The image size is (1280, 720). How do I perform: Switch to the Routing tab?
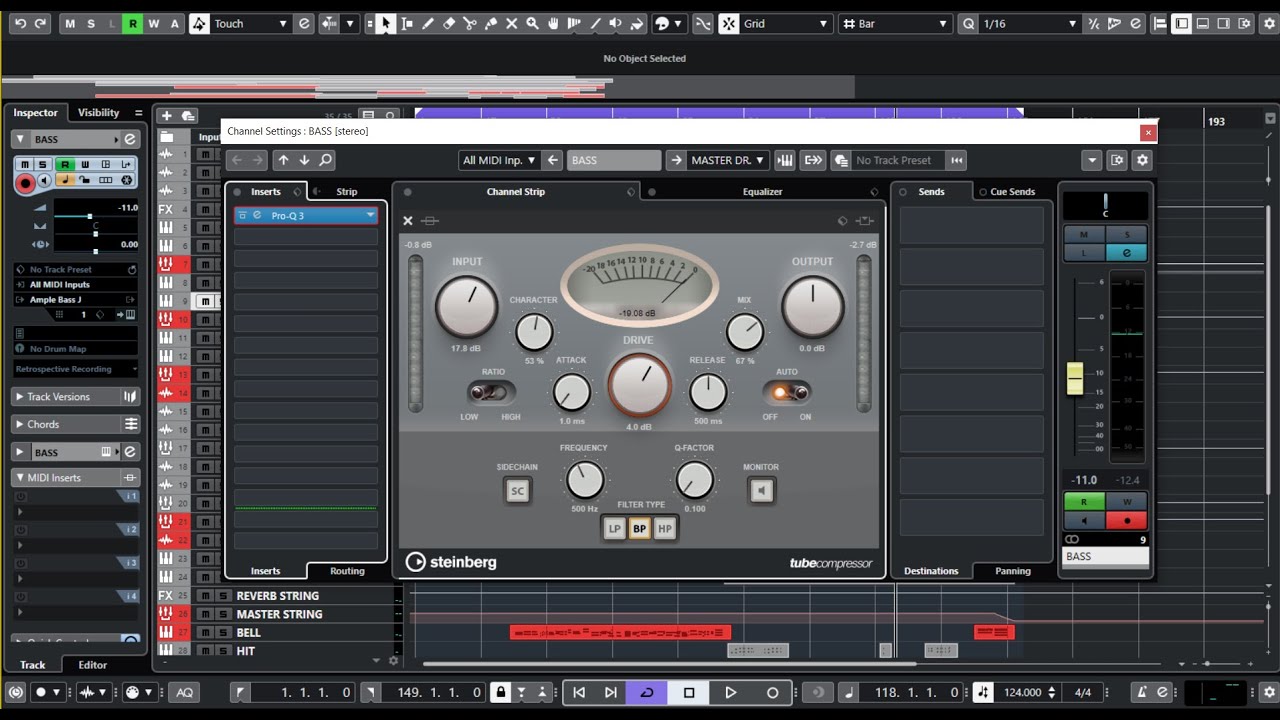[x=347, y=571]
